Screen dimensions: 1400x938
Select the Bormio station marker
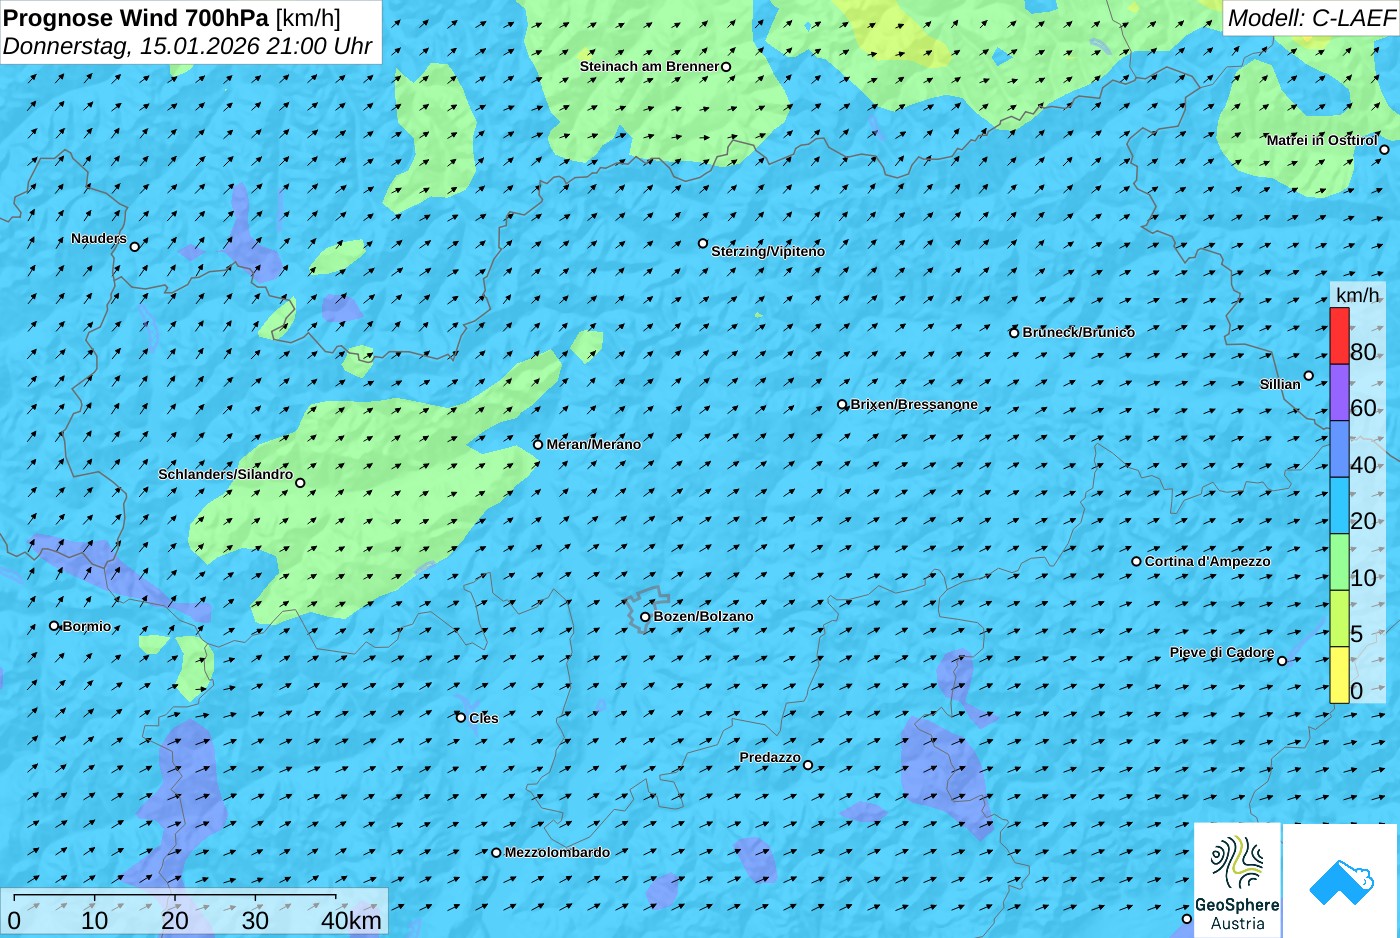pos(54,626)
